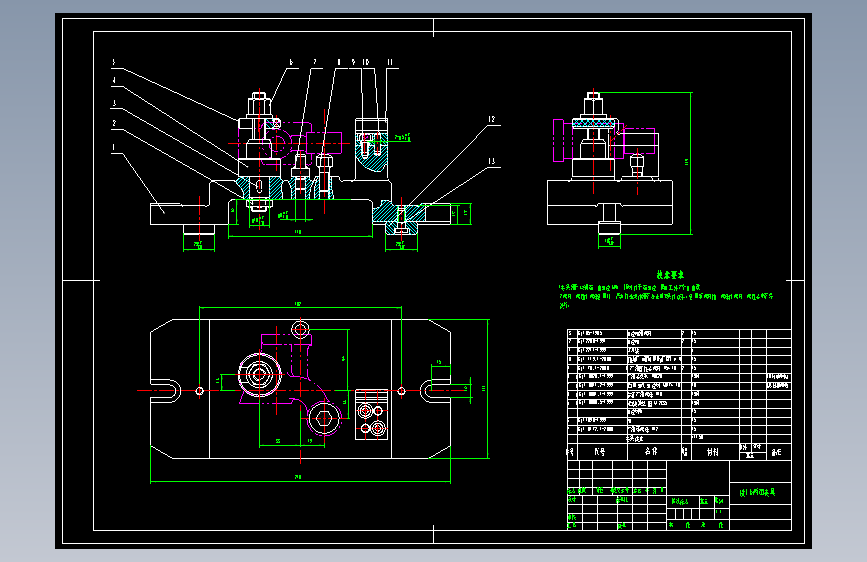Click the green 技术要求 heading
This screenshot has width=867, height=562.
670,275
